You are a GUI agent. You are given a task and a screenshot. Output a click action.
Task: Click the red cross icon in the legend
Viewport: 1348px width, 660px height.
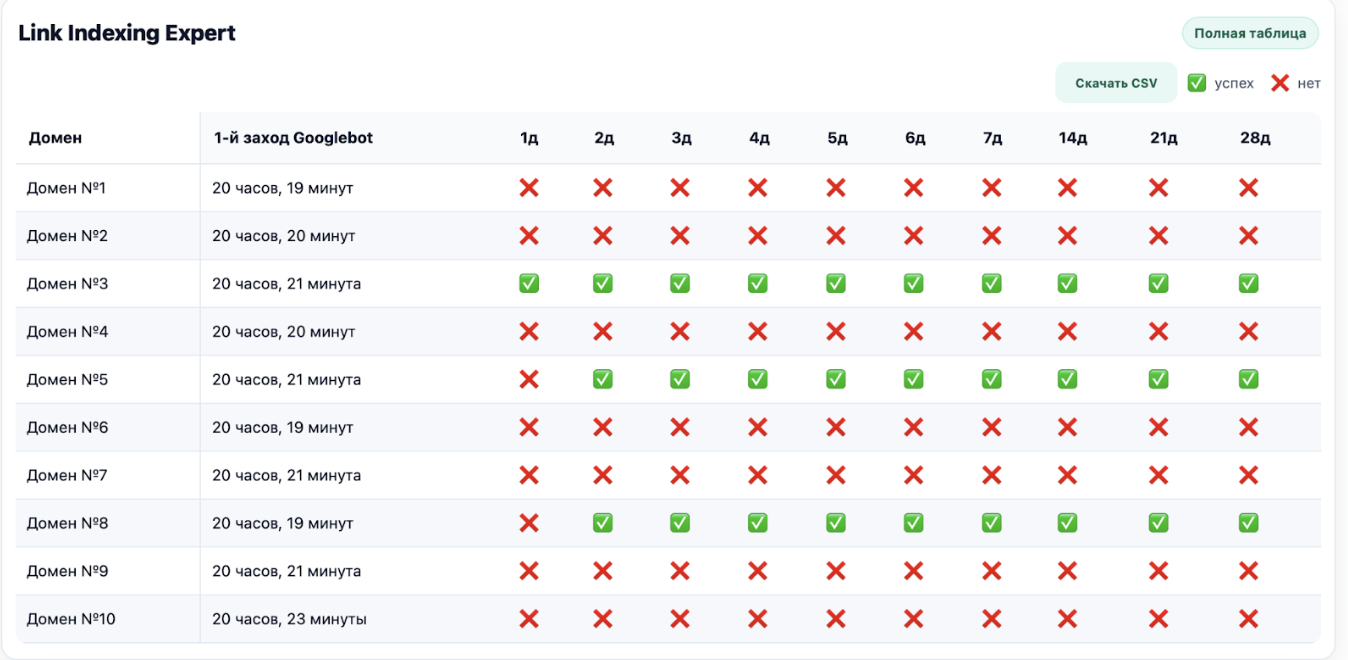pyautogui.click(x=1280, y=83)
